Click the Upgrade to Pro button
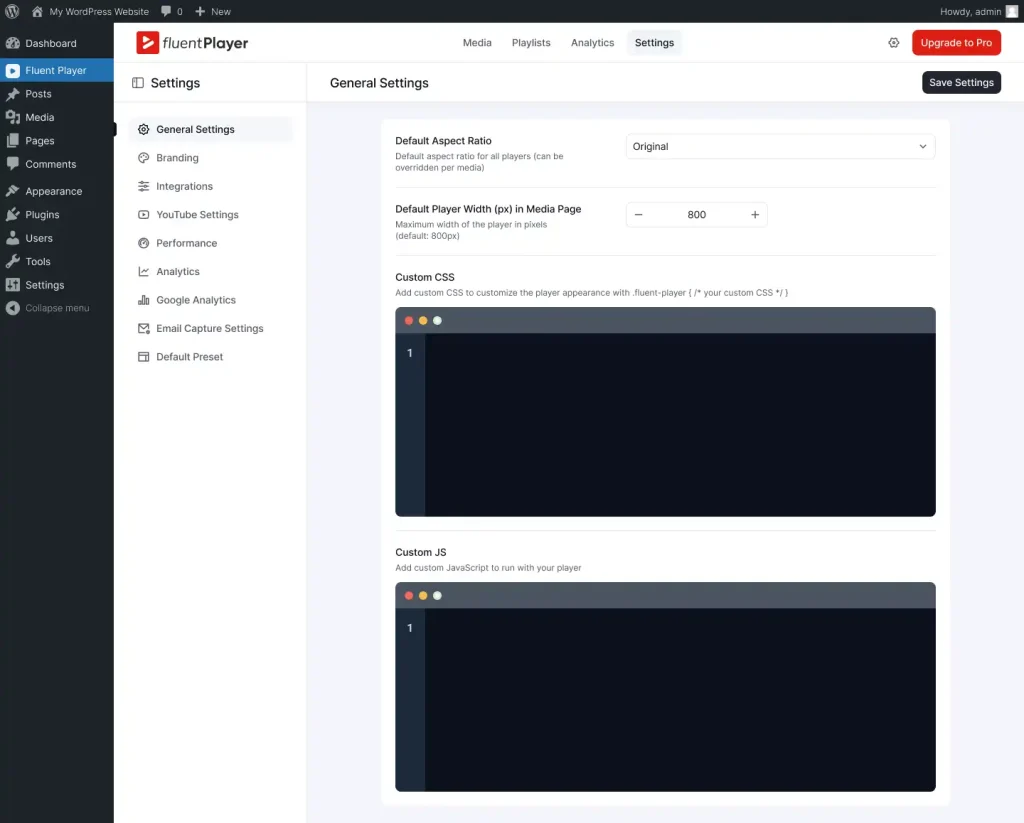The height and width of the screenshot is (823, 1024). coord(956,43)
